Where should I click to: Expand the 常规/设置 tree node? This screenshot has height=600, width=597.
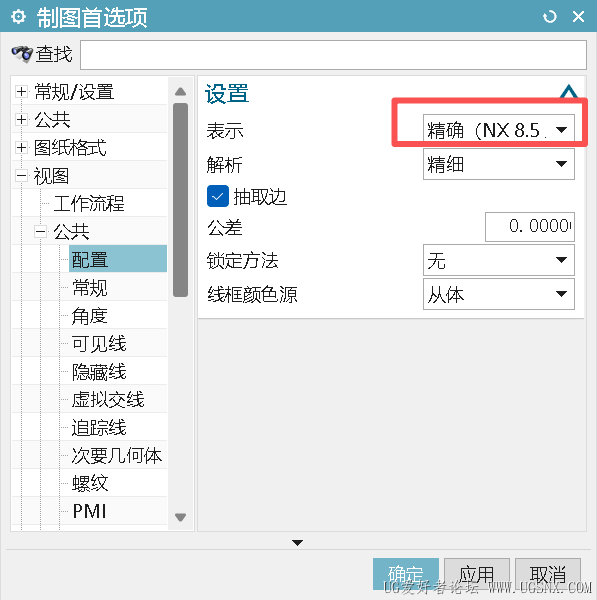pyautogui.click(x=21, y=91)
